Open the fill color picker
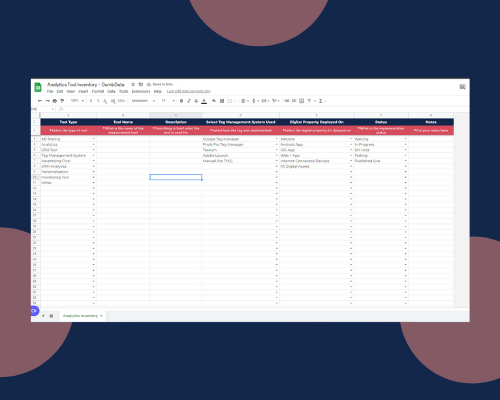This screenshot has width=500, height=400. pos(214,101)
